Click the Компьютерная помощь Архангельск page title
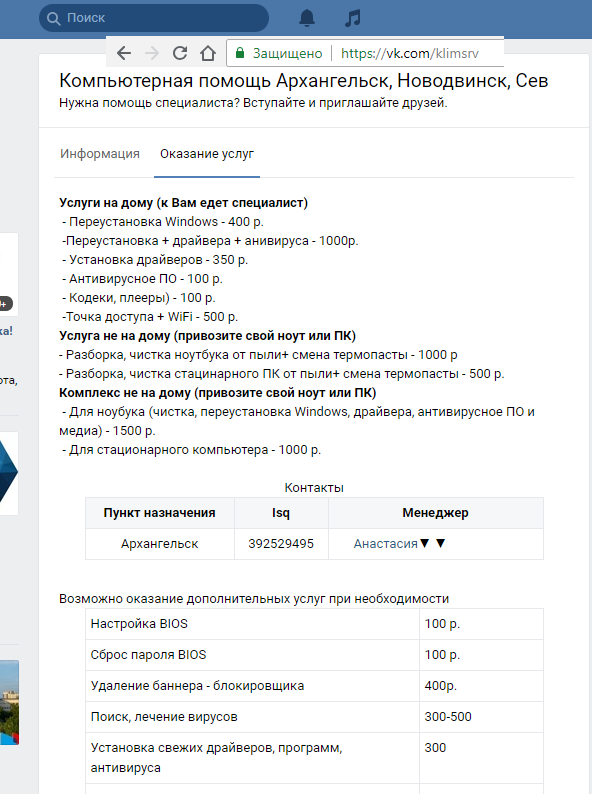Image resolution: width=592 pixels, height=794 pixels. (x=303, y=81)
